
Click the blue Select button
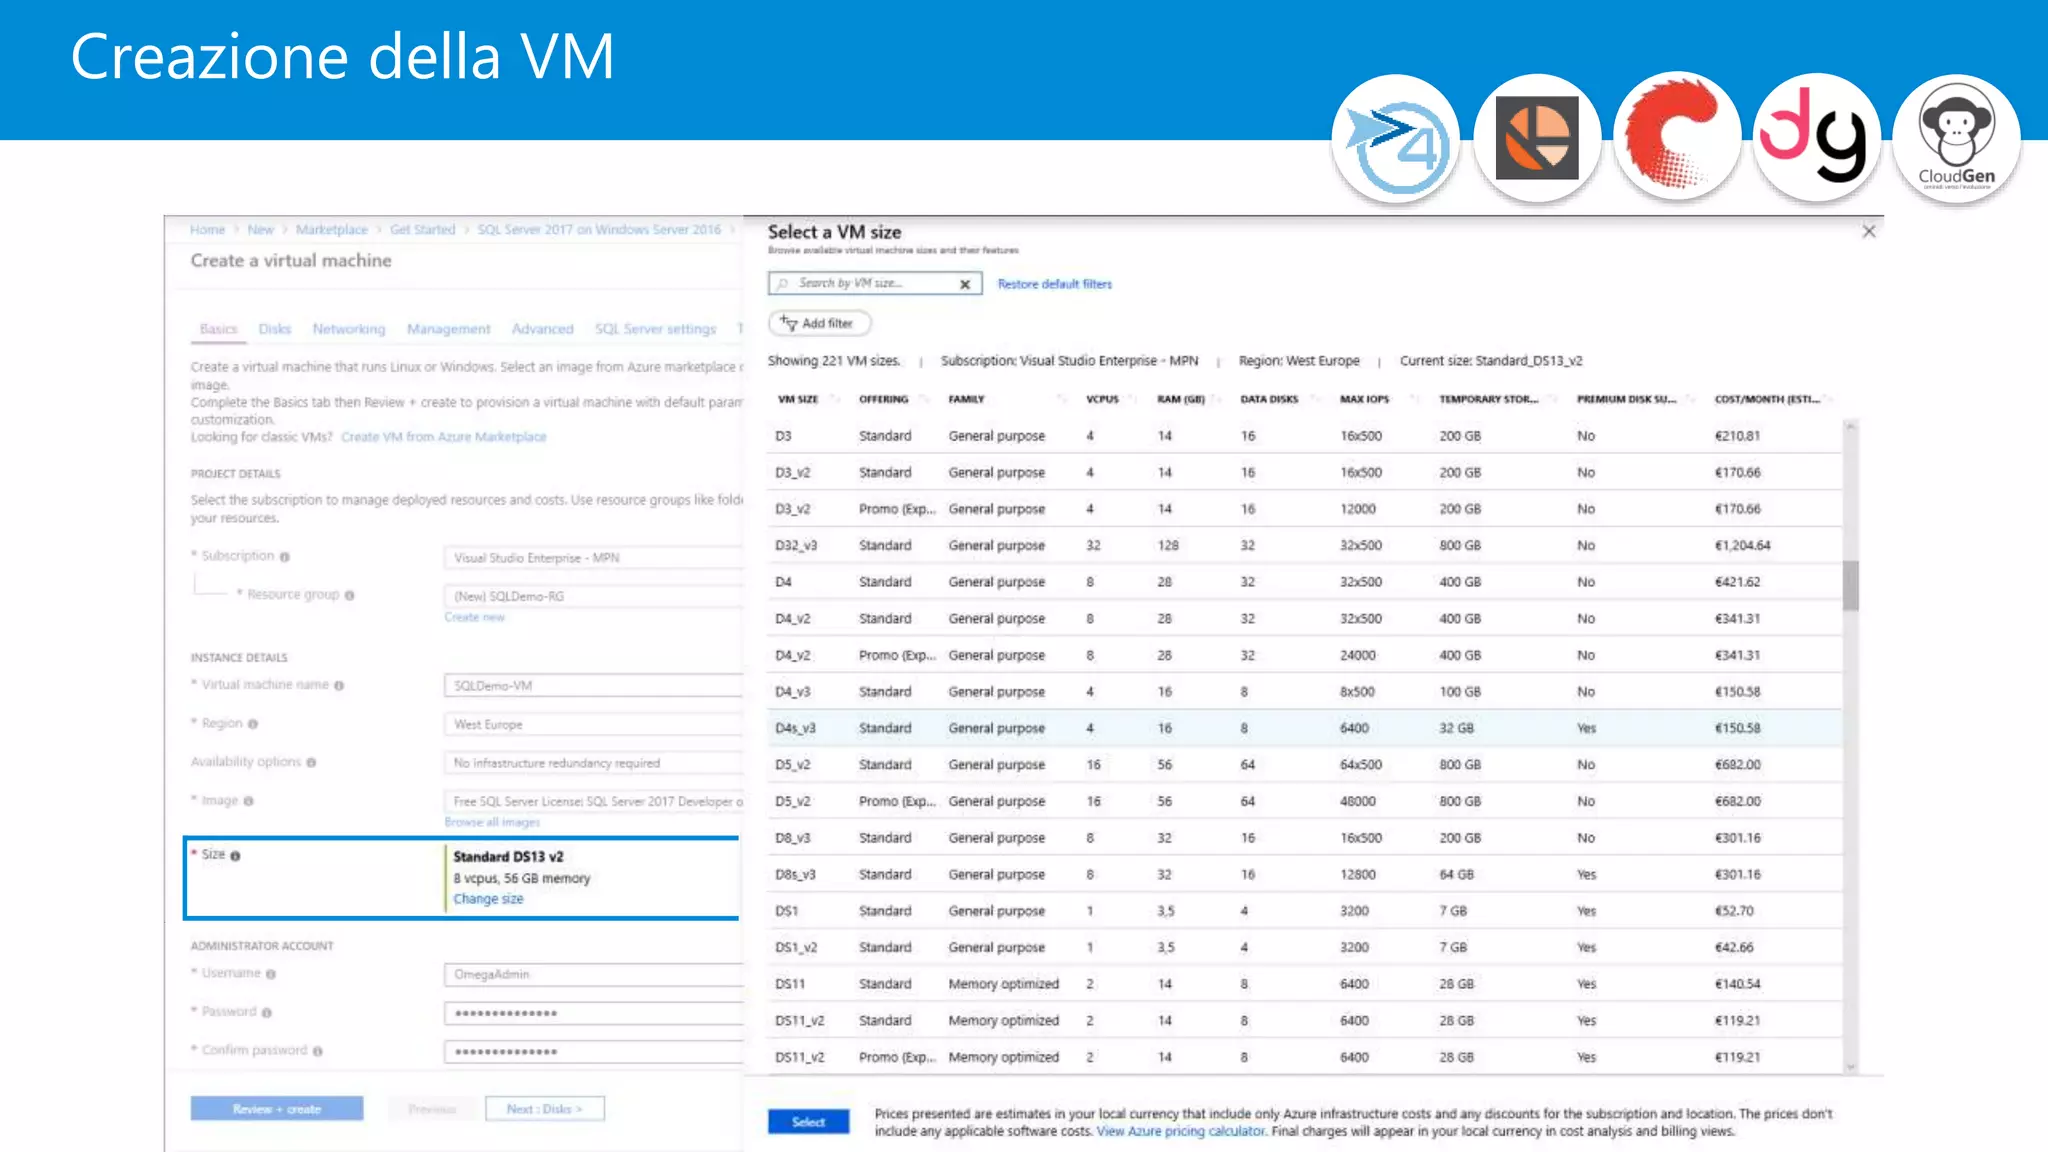tap(808, 1122)
